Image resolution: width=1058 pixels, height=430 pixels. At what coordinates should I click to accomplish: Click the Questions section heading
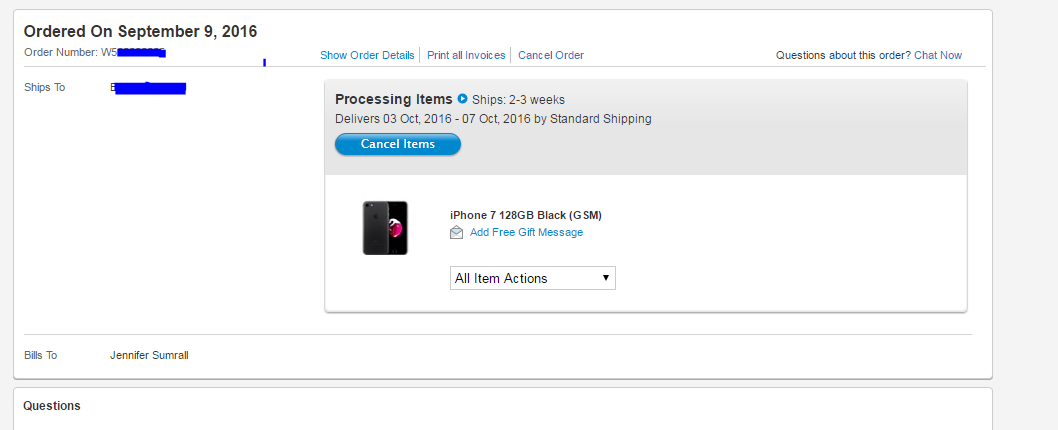(x=52, y=406)
